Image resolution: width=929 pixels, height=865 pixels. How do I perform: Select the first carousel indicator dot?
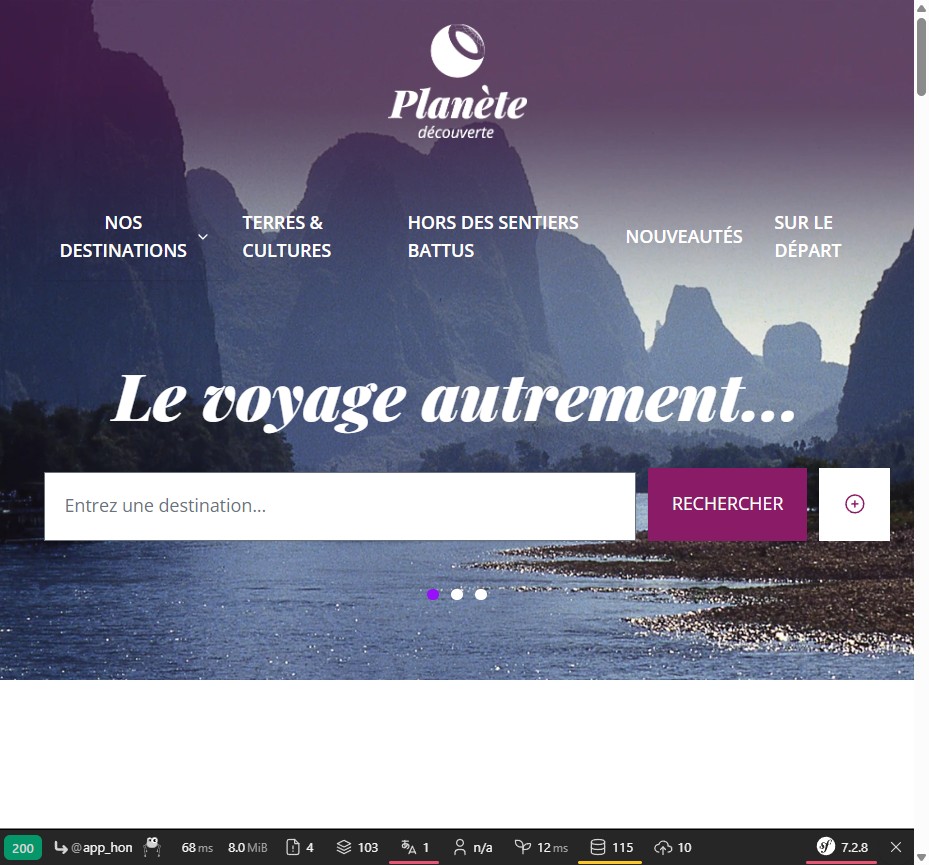(x=433, y=594)
